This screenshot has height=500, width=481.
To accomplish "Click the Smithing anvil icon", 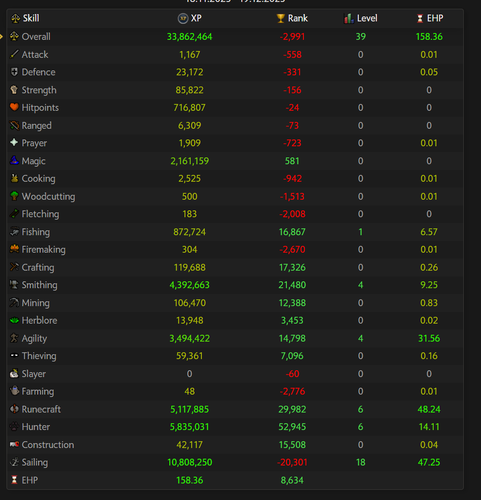I will 14,284.
